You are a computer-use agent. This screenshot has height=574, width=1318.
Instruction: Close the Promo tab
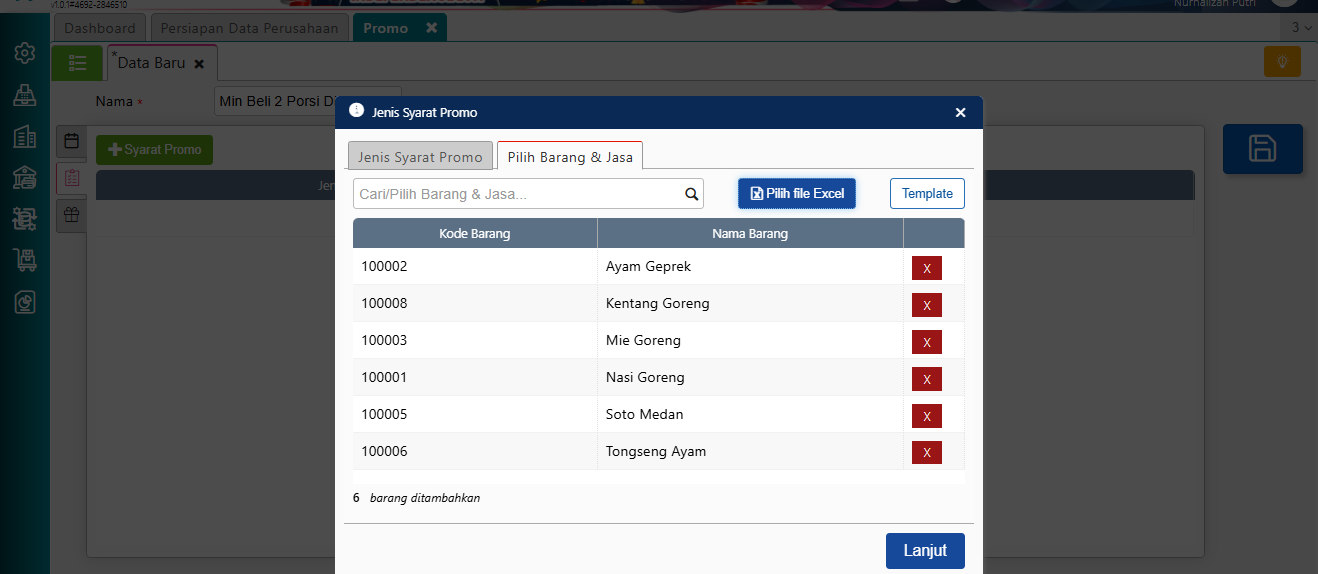(431, 28)
